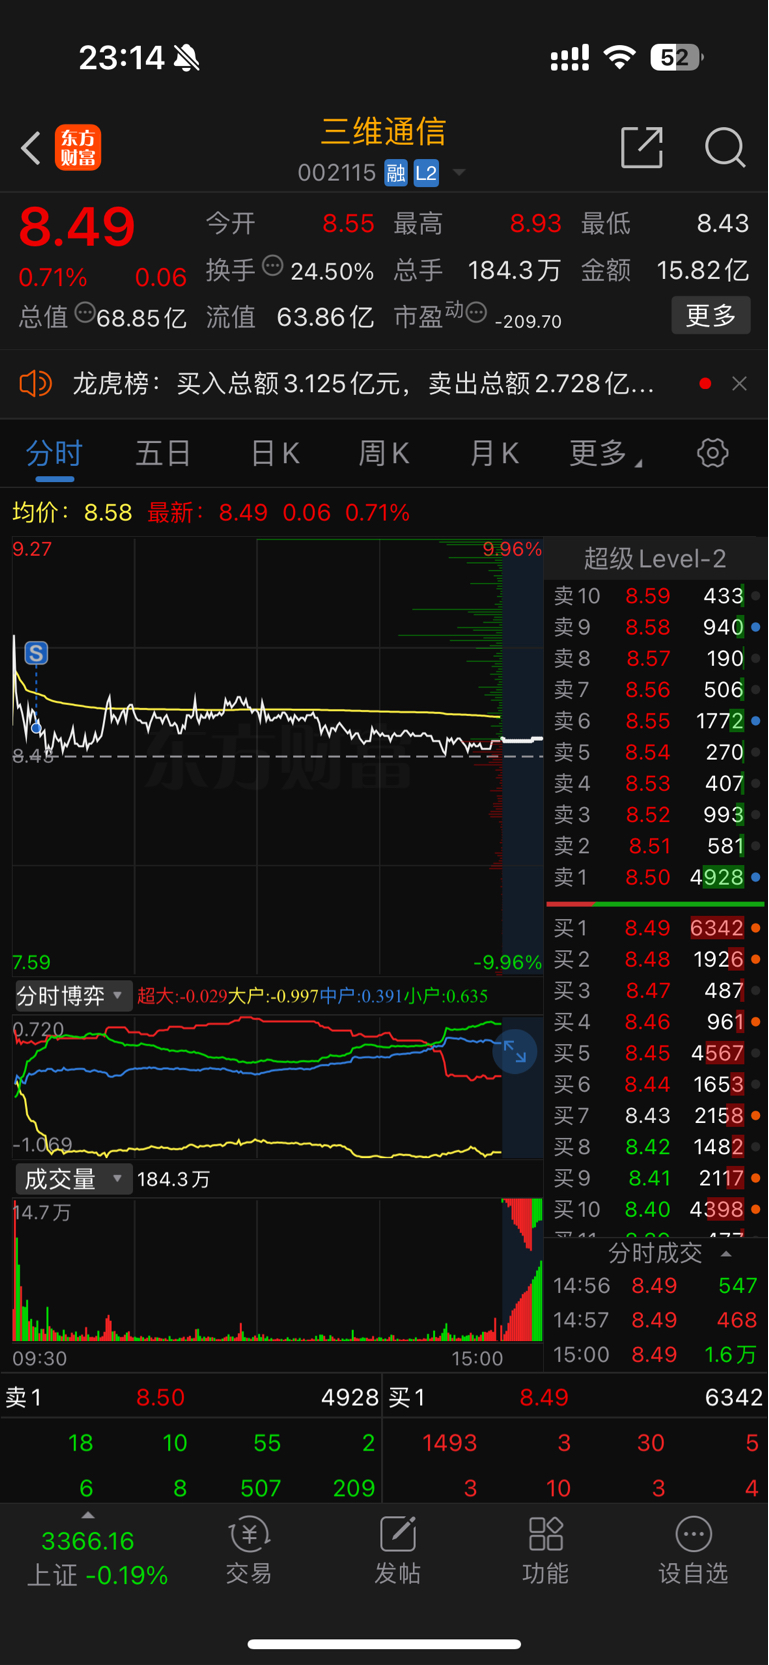The image size is (769, 1665).
Task: Open chart settings gear icon
Action: (x=713, y=453)
